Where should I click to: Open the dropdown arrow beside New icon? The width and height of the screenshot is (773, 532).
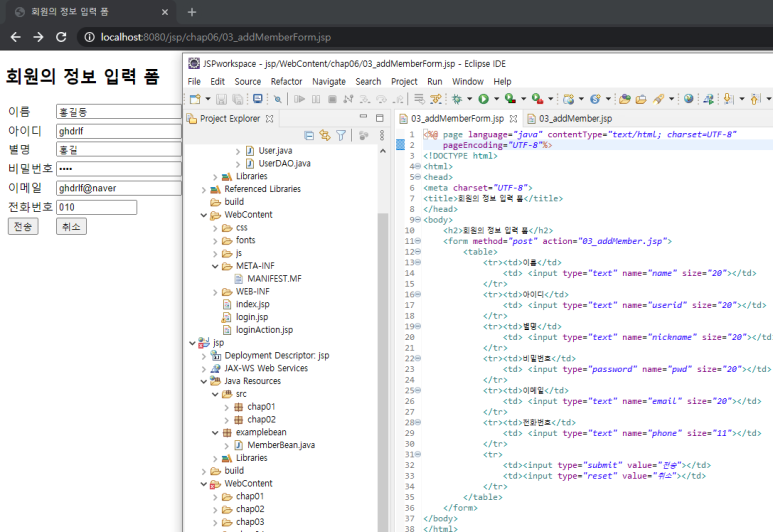point(208,99)
